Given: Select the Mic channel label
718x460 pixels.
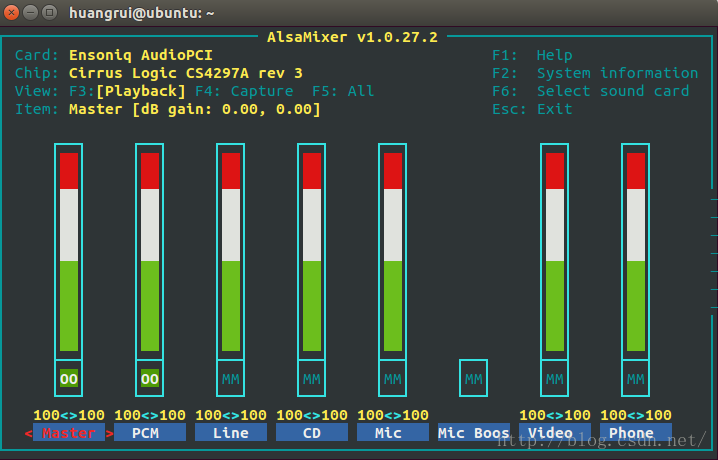Looking at the screenshot, I should pyautogui.click(x=393, y=433).
